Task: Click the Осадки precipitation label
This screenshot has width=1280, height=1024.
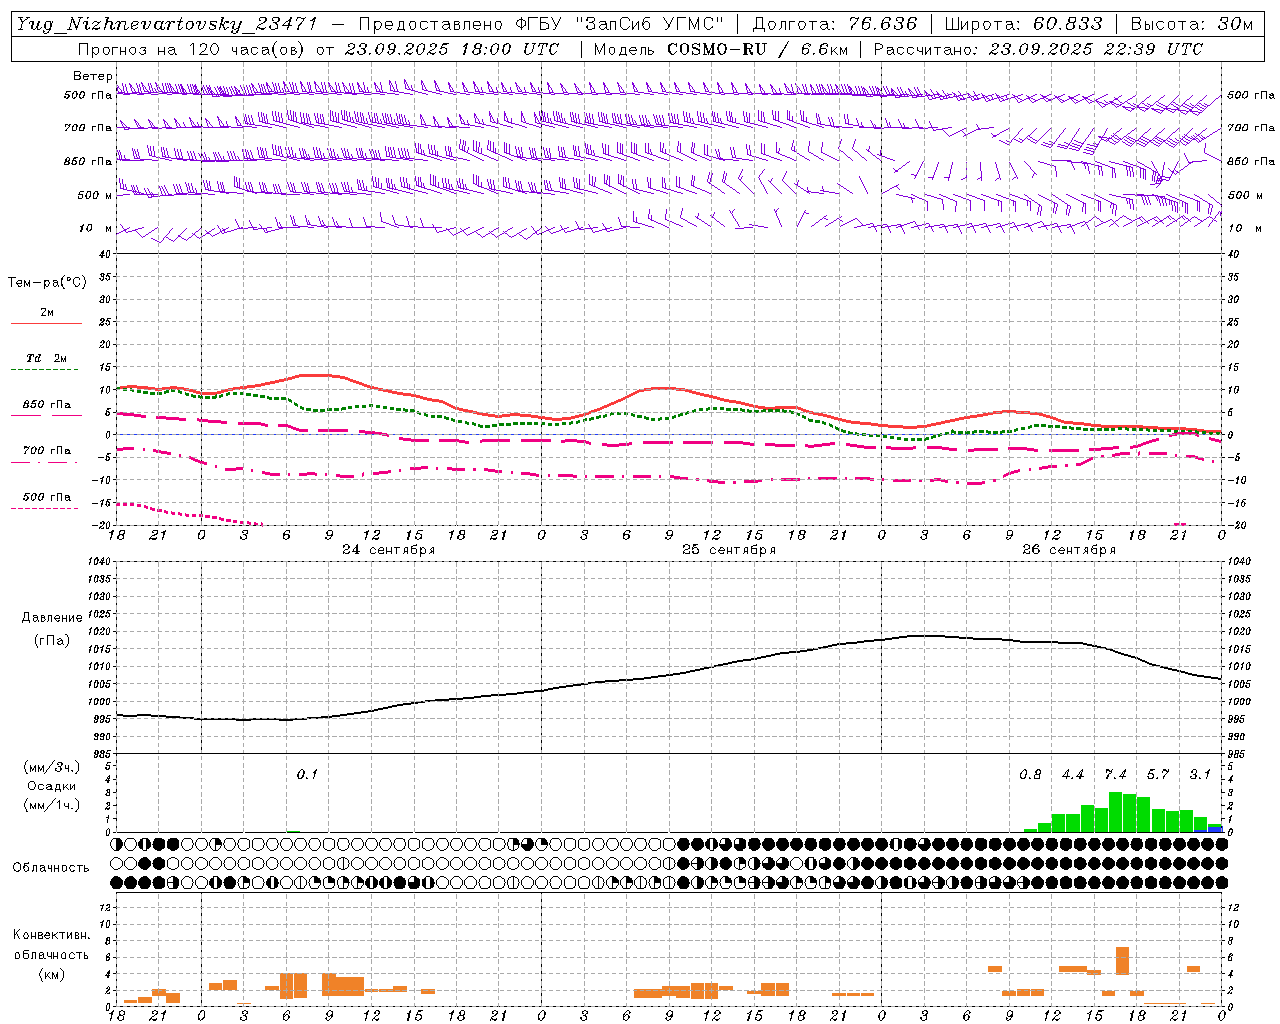Action: tap(50, 786)
